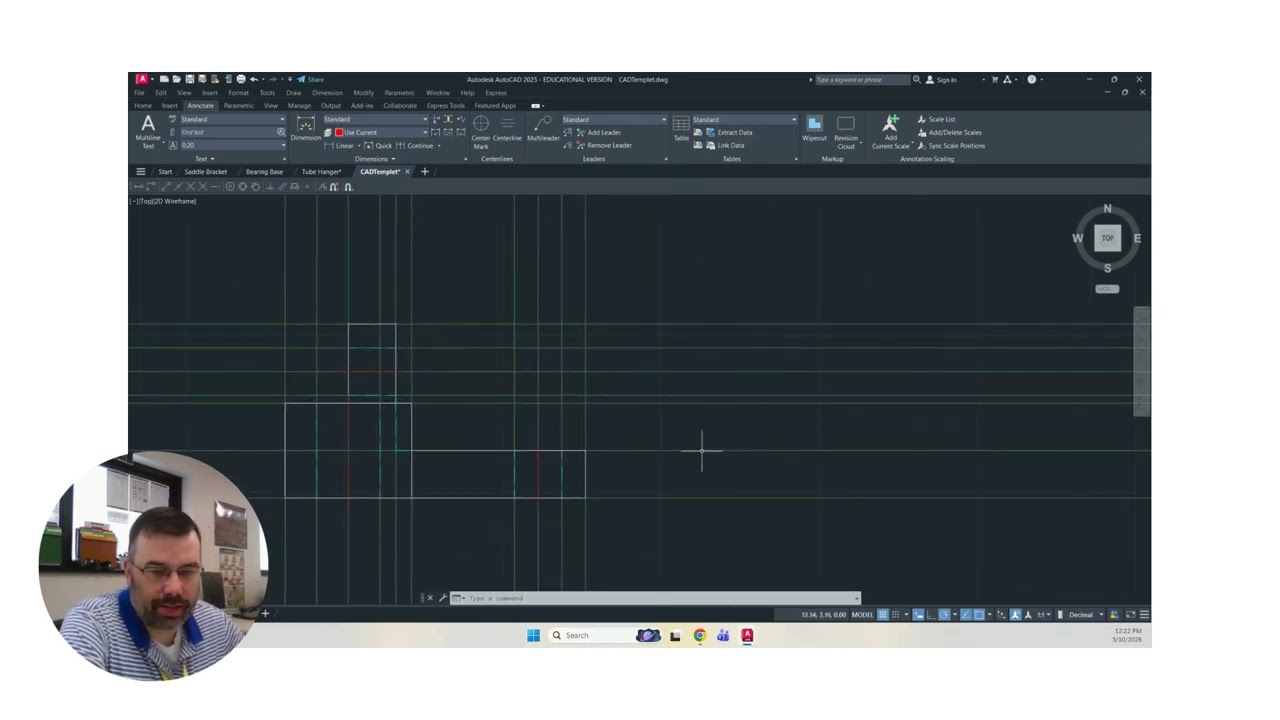The image size is (1280, 720).
Task: Select the Revision Cloud tool
Action: click(846, 131)
